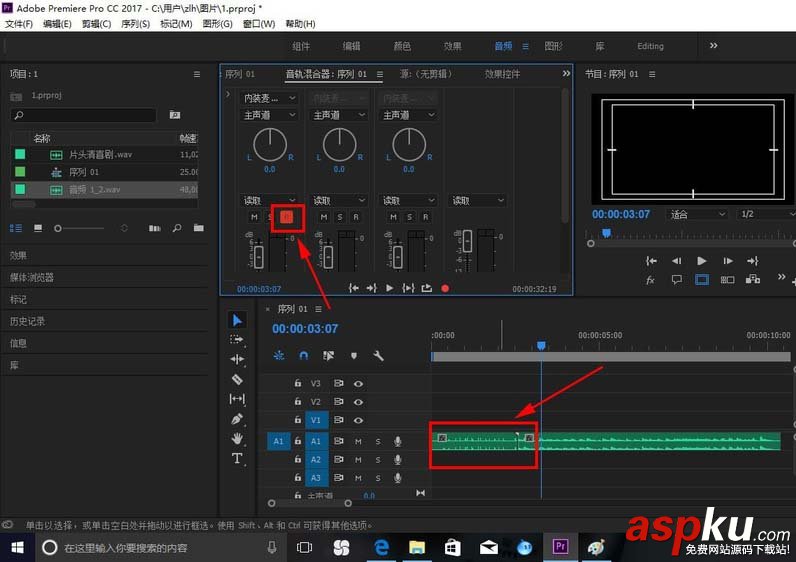Switch project panel to list view
Viewport: 796px width, 562px height.
16,228
